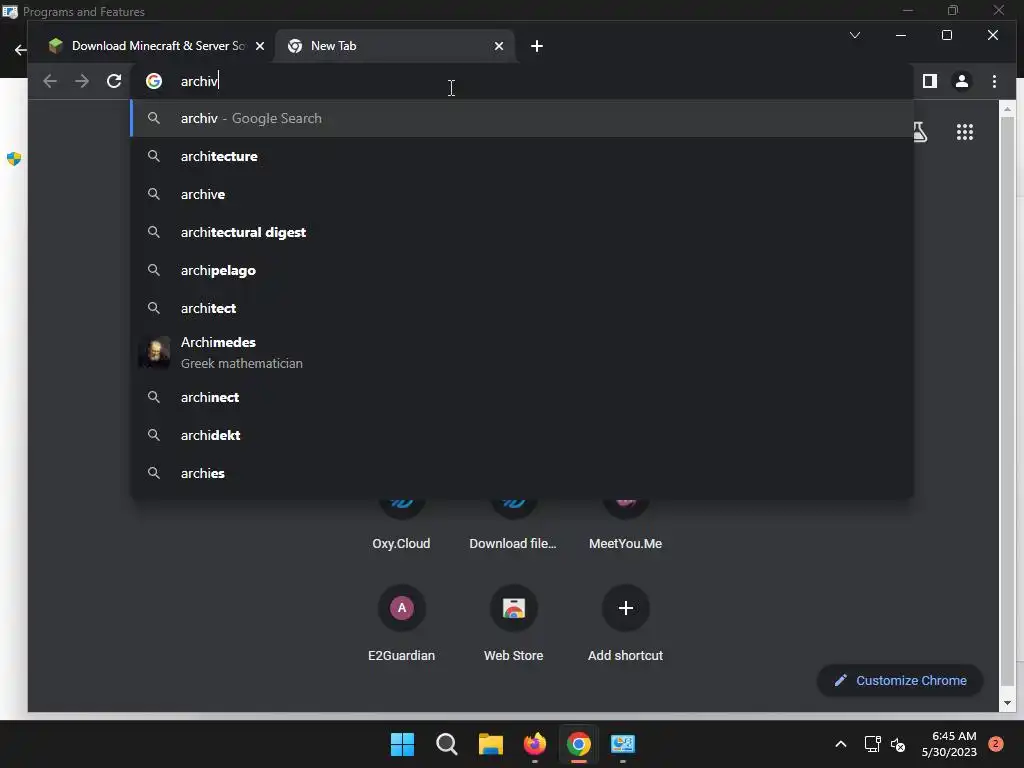Image resolution: width=1024 pixels, height=768 pixels.
Task: Open the Chrome profile icon
Action: (x=961, y=81)
